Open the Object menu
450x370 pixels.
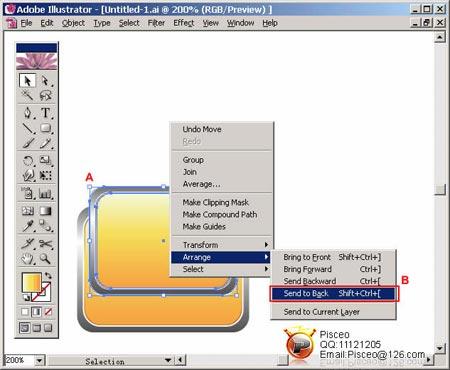tap(73, 23)
